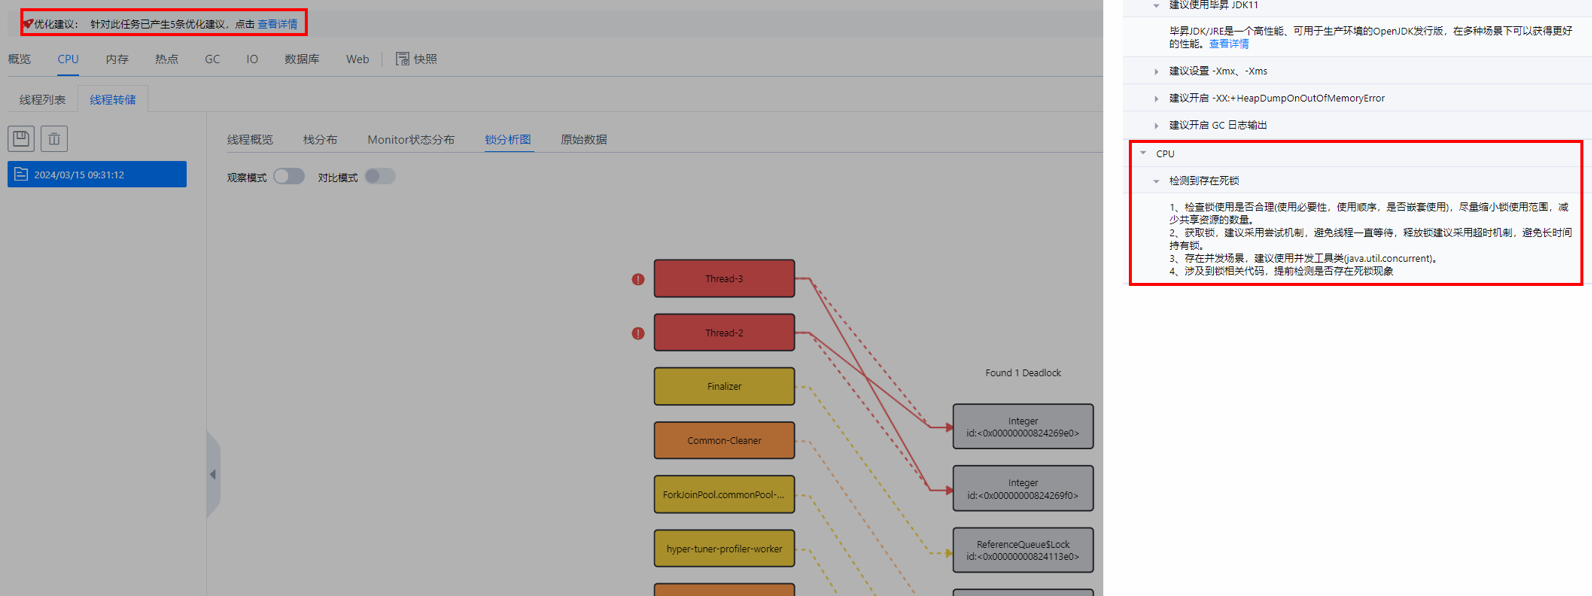Viewport: 1592px width, 596px height.
Task: Click the ReferenceQueue$Lock node
Action: tap(1023, 550)
